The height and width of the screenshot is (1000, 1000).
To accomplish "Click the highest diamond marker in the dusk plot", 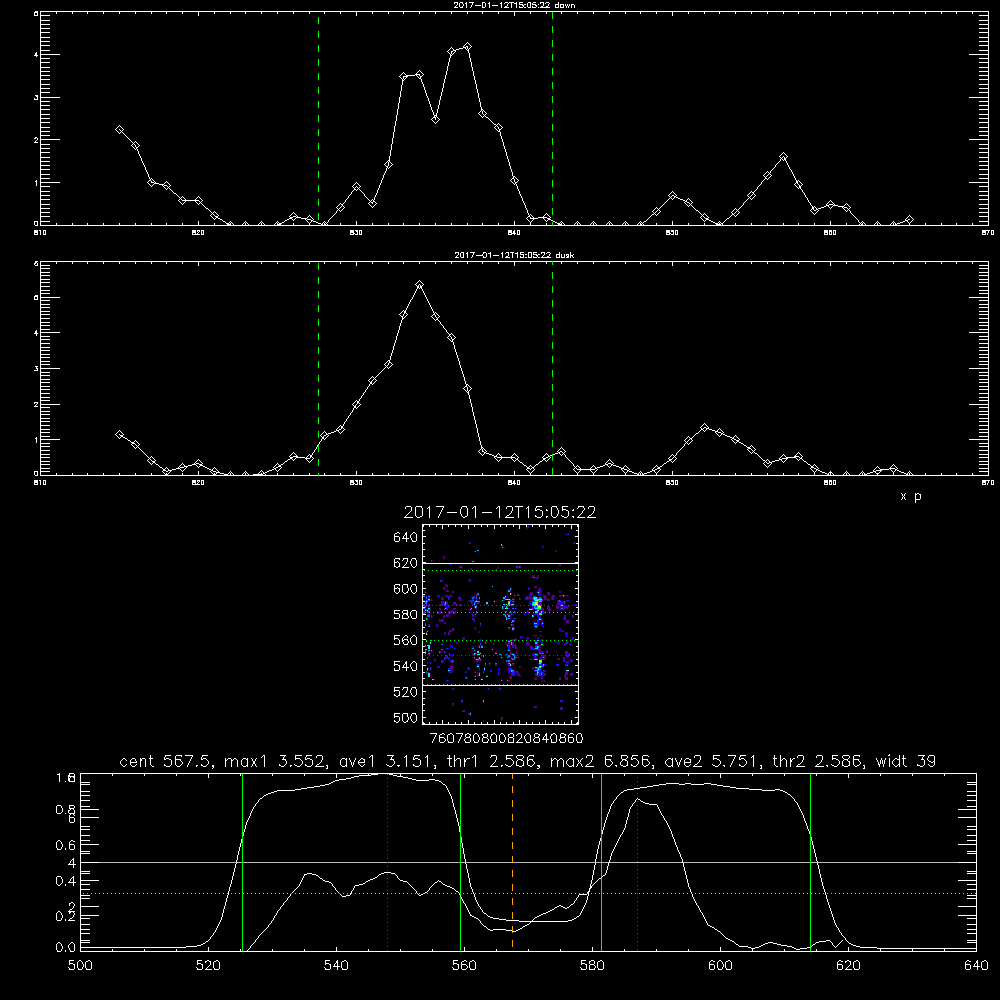I will [x=419, y=284].
